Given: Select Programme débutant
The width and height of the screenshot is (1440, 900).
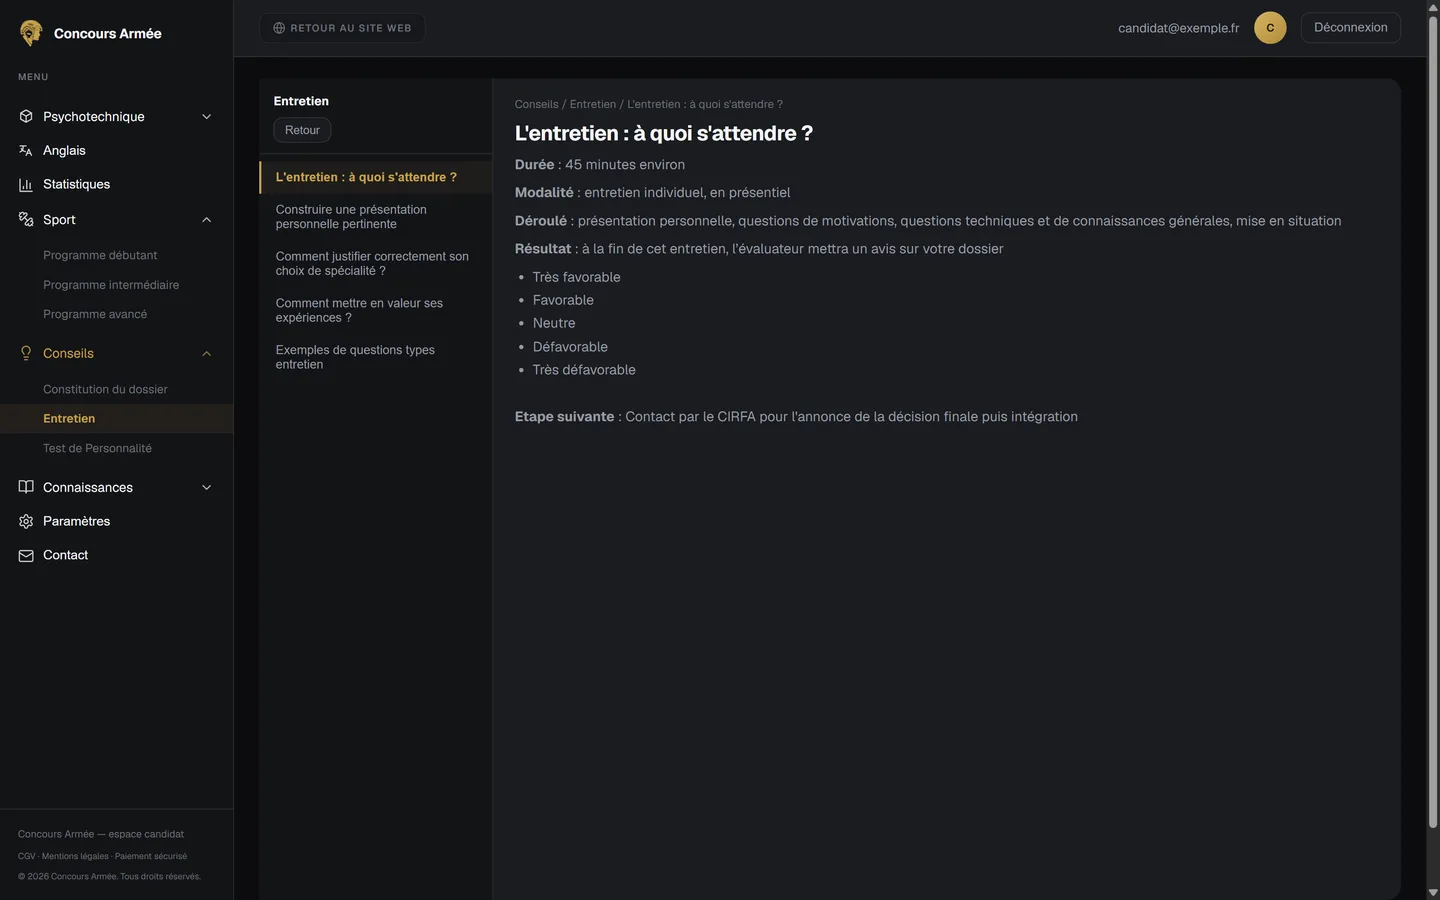Looking at the screenshot, I should click(100, 255).
